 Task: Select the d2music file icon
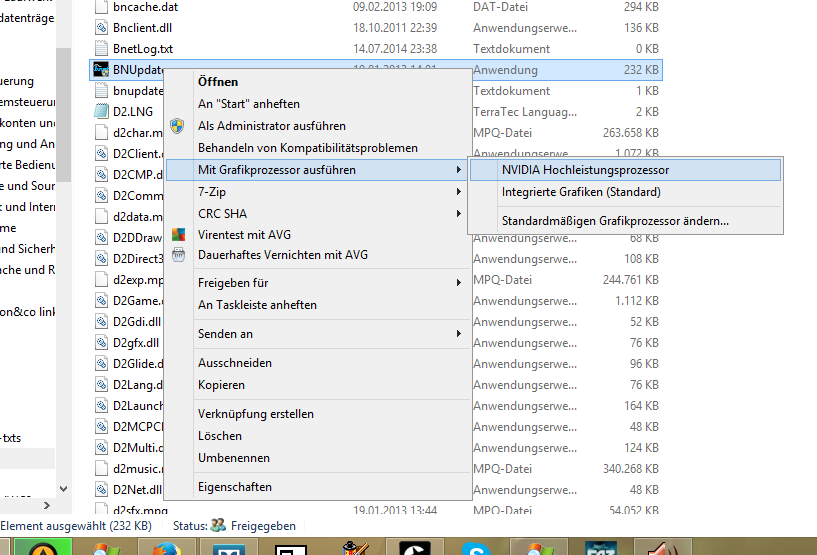point(101,468)
